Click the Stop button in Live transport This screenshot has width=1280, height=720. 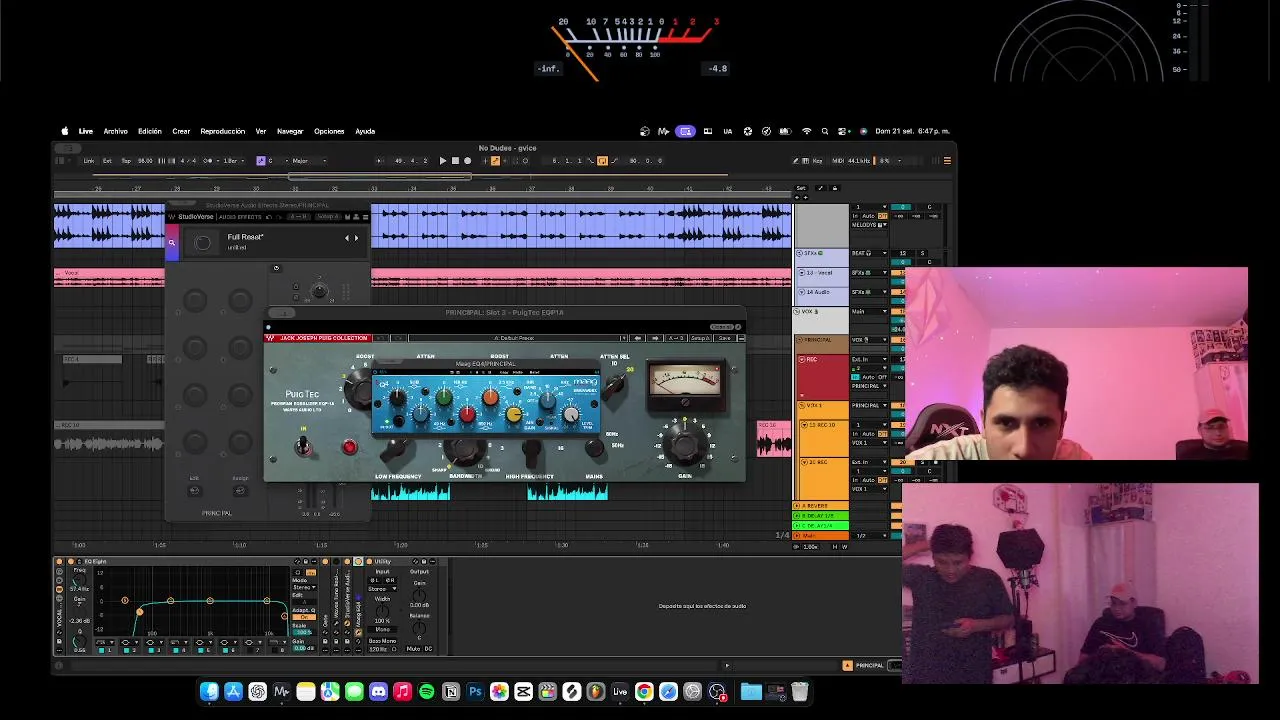[x=455, y=160]
